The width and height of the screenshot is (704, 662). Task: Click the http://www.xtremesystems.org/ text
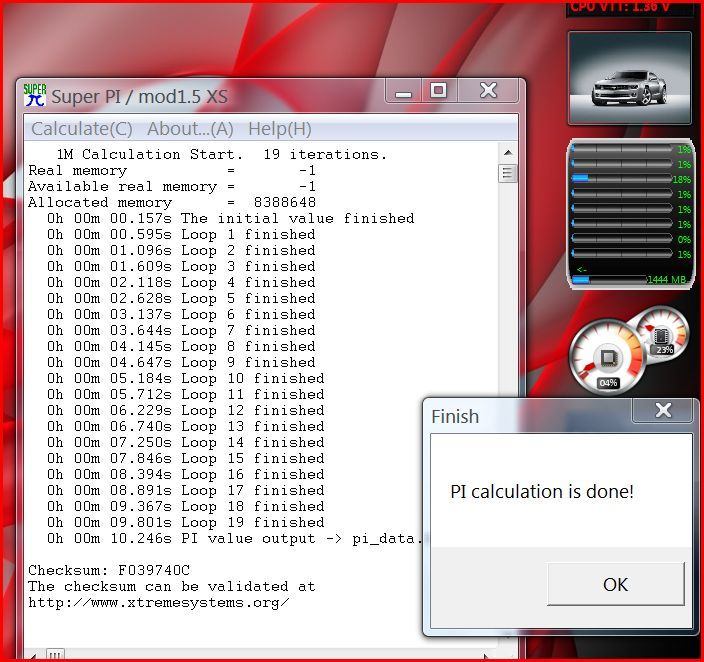(x=158, y=603)
